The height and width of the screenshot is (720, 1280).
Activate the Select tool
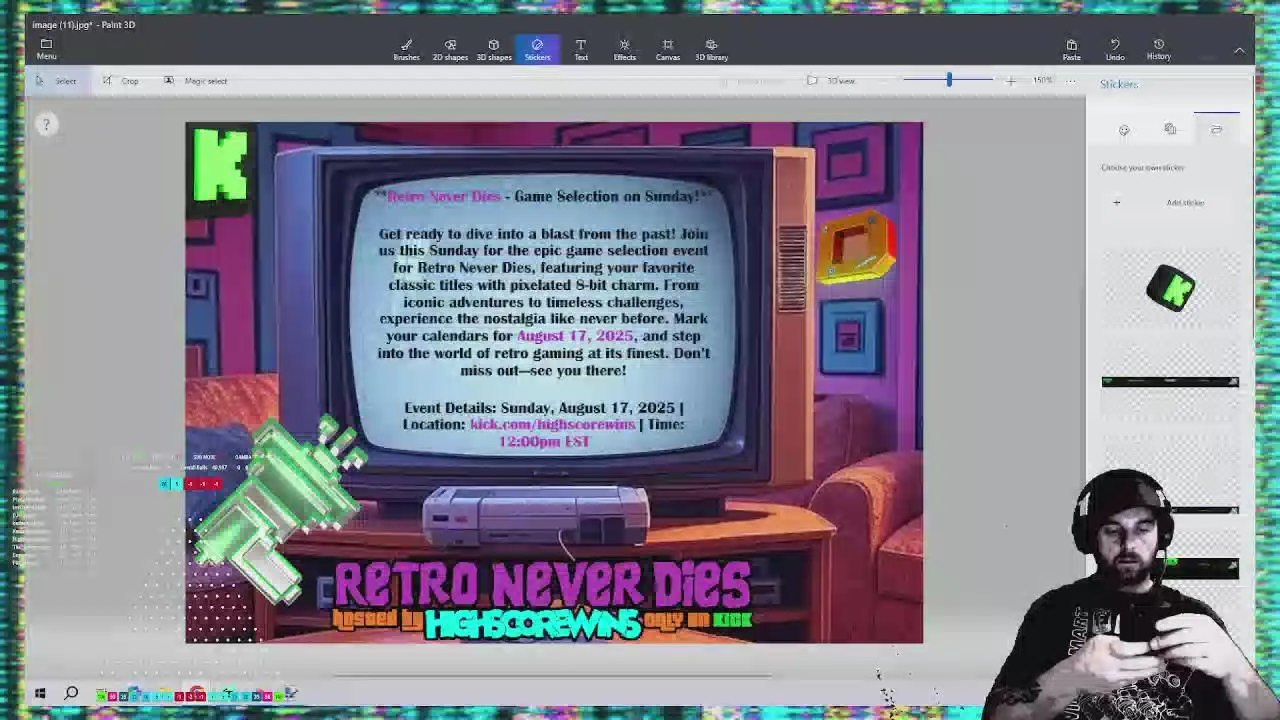click(x=56, y=81)
